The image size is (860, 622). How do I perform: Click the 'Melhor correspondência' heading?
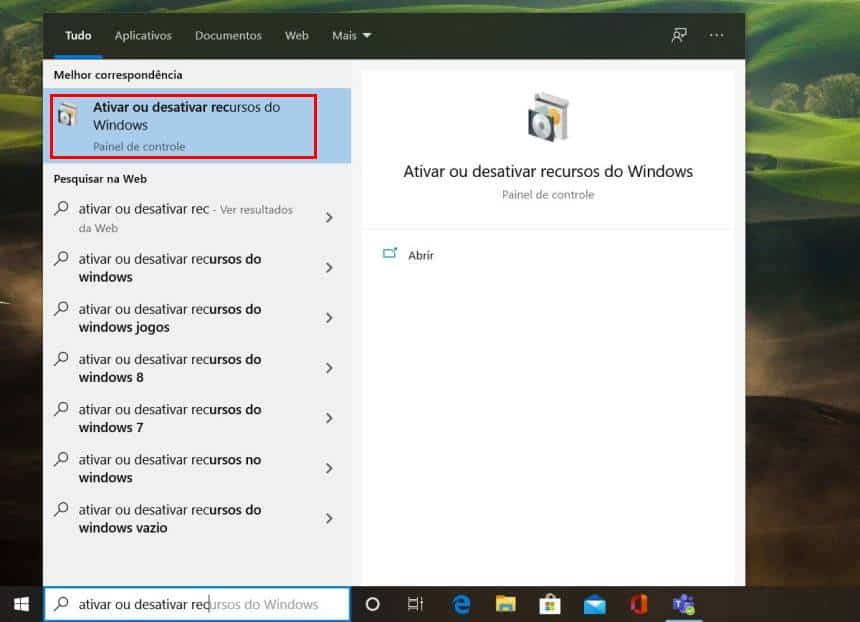coord(118,75)
